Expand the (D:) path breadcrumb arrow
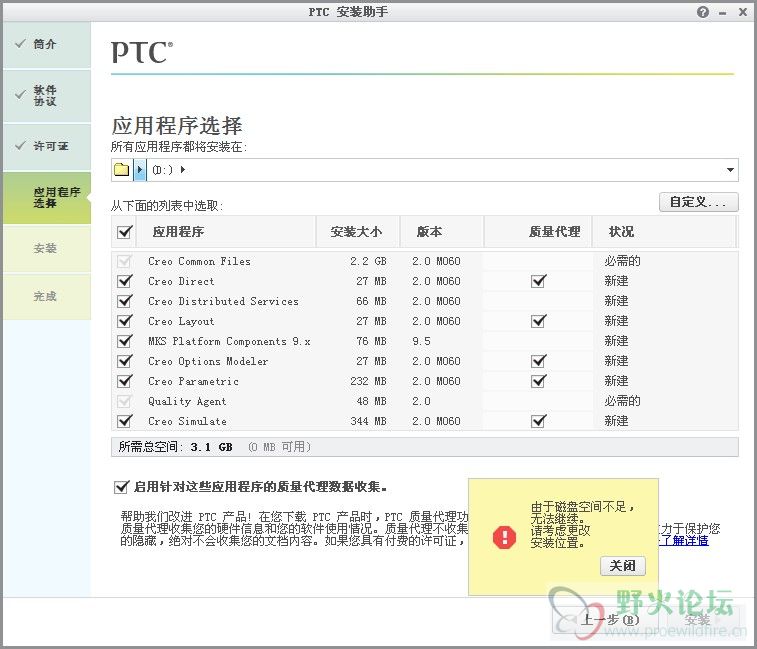 [183, 169]
